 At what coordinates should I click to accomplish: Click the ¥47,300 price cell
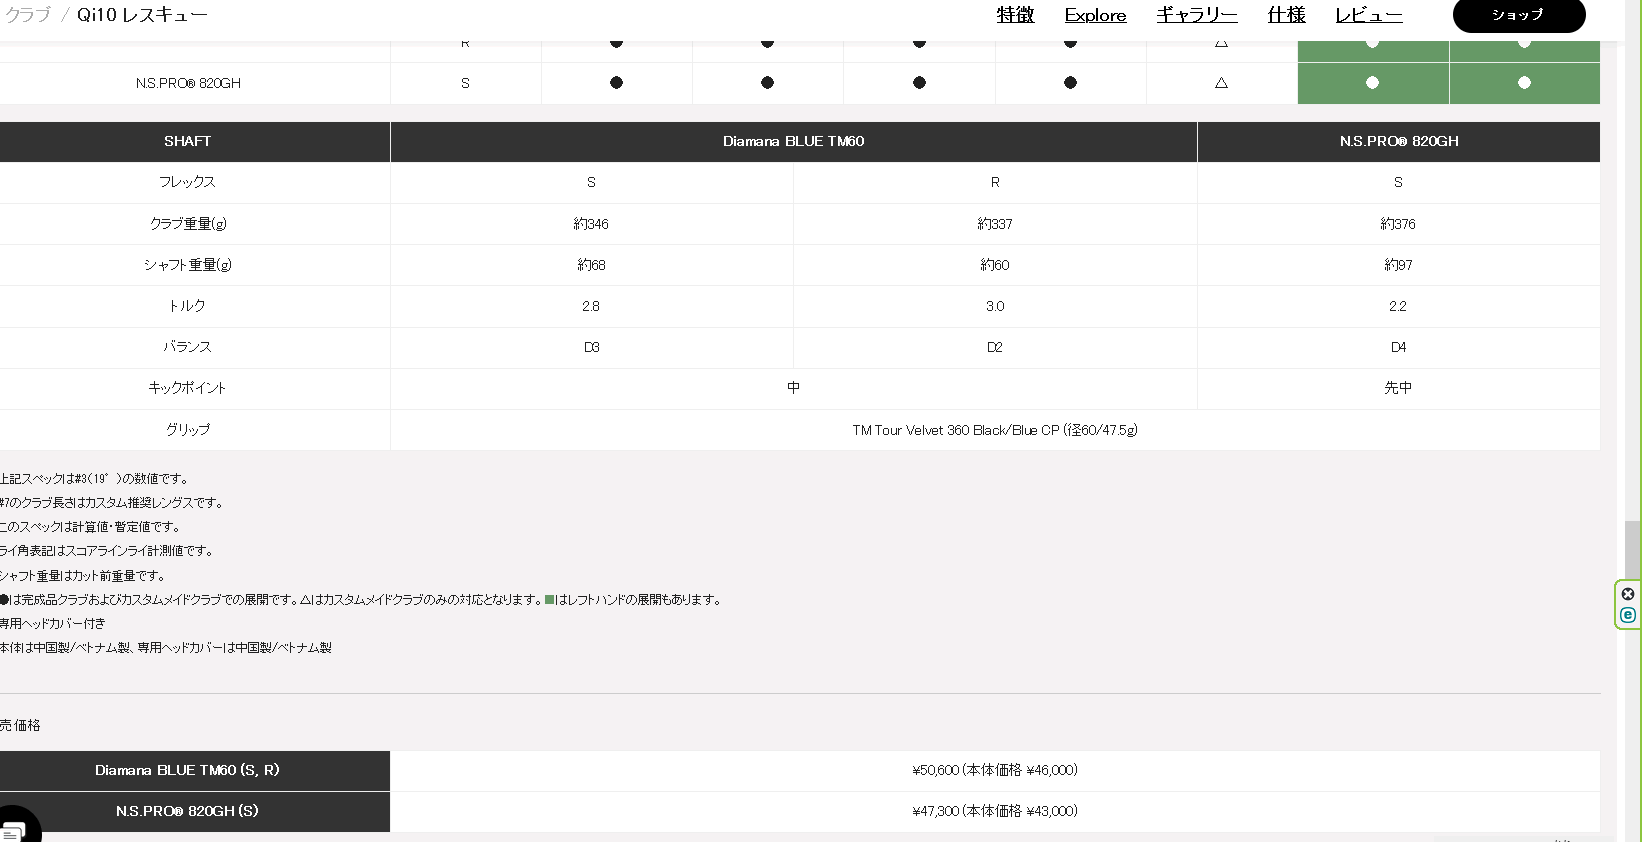(995, 811)
